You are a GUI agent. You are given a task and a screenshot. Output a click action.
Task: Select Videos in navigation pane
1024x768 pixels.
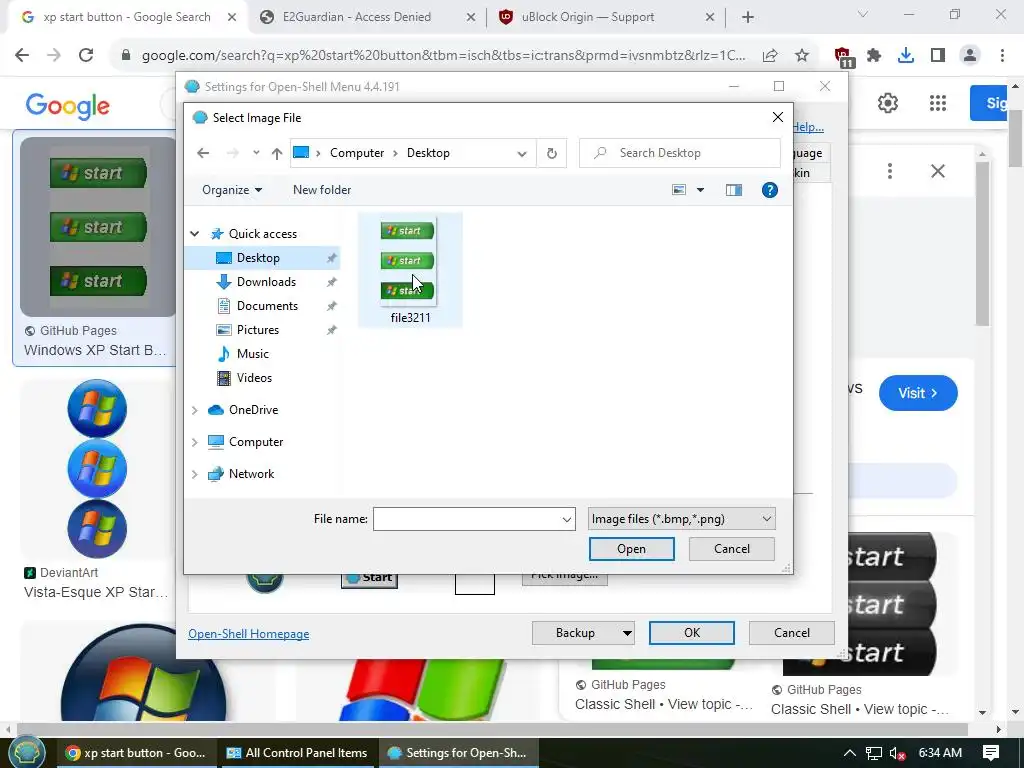253,378
